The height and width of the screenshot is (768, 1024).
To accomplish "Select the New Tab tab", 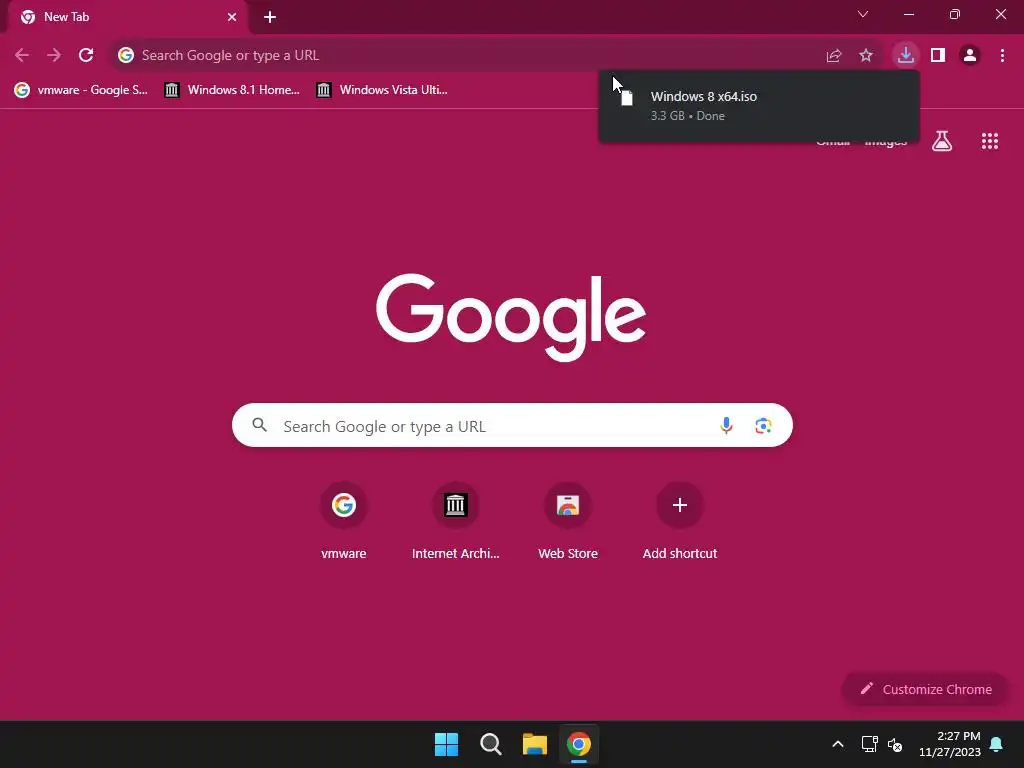I will pos(127,17).
